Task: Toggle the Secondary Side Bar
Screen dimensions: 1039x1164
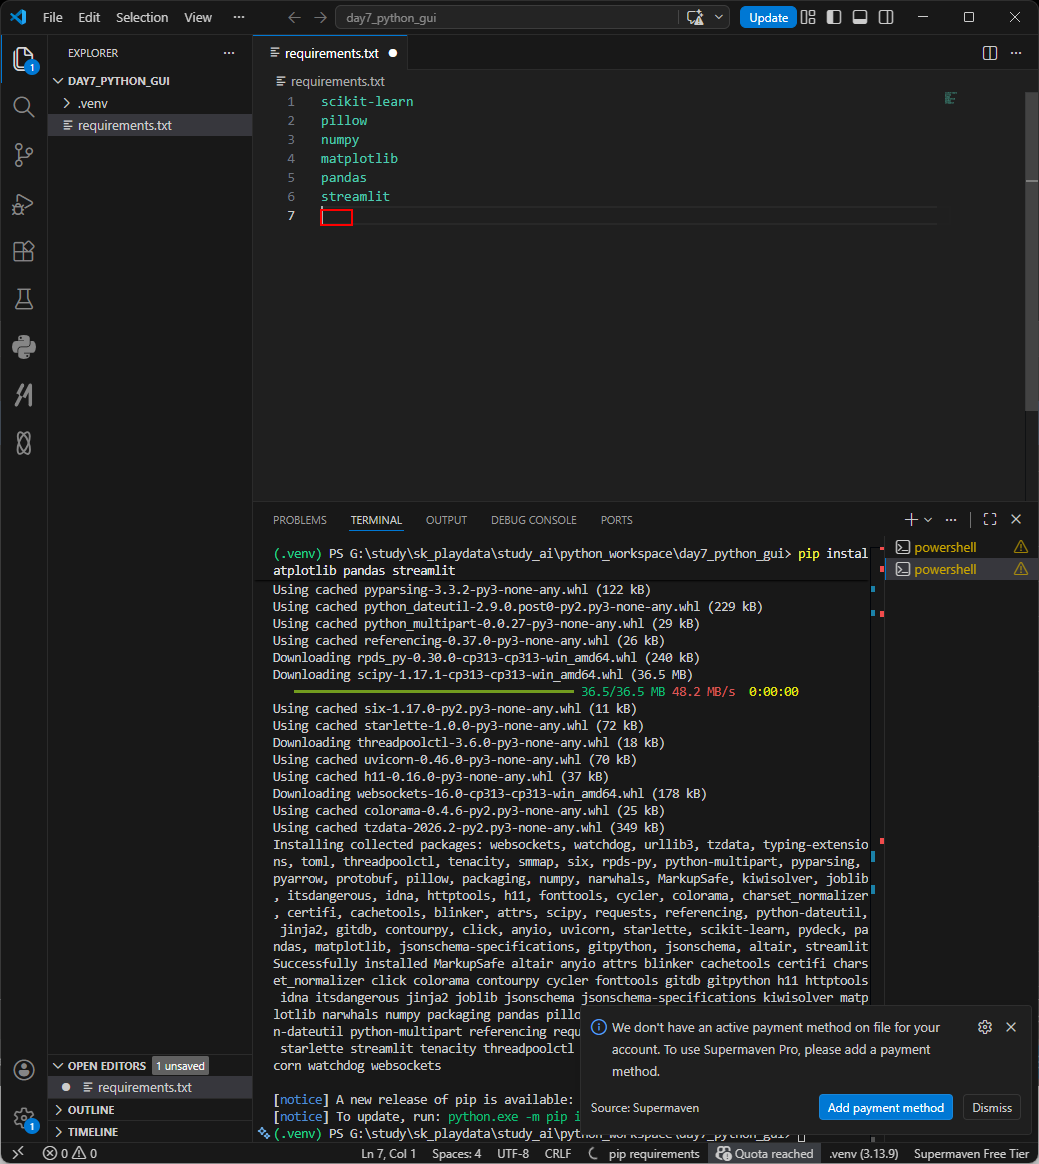Action: click(x=886, y=17)
